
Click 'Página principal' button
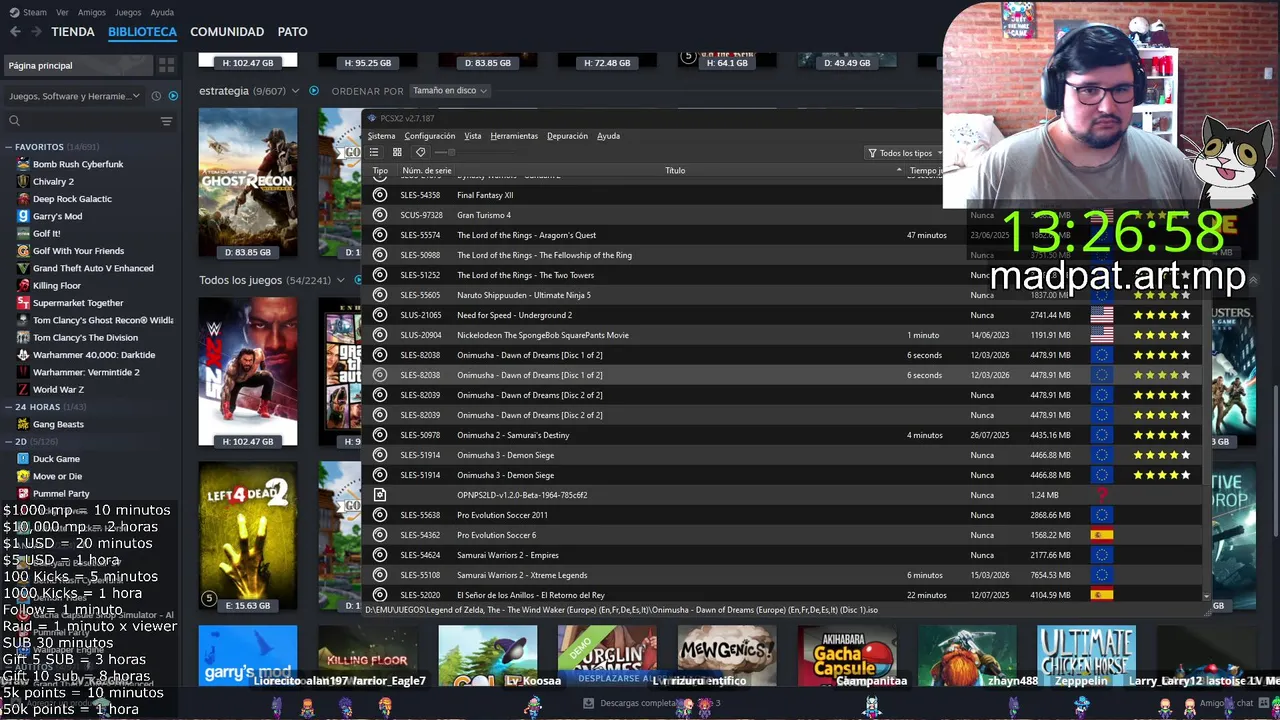[78, 65]
